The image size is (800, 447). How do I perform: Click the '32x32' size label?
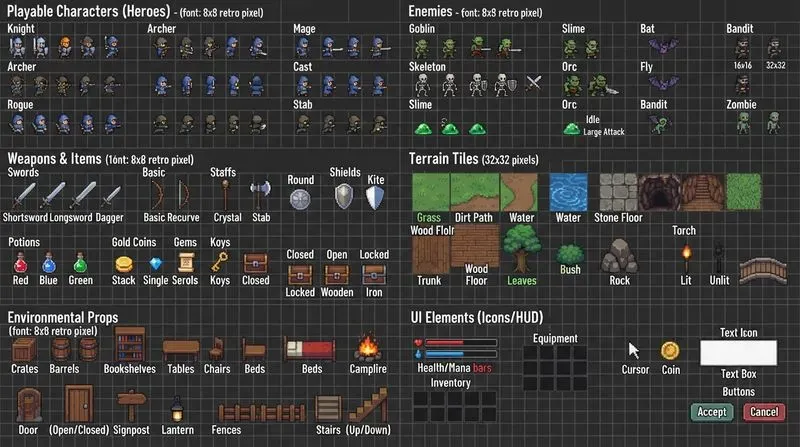coord(776,65)
